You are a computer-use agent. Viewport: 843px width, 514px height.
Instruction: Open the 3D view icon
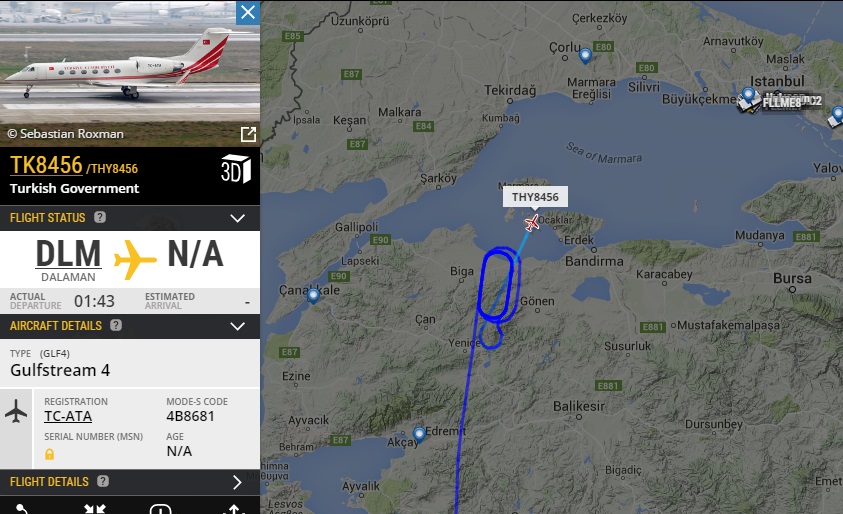[x=236, y=169]
